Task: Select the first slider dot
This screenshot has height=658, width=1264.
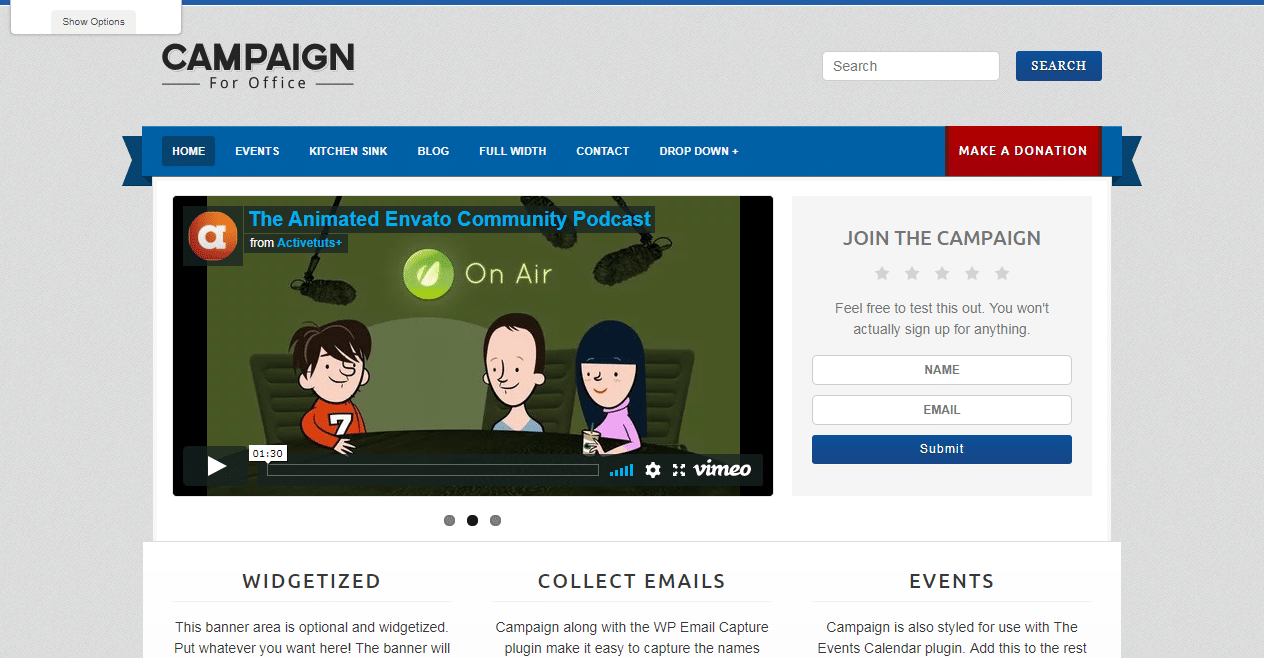Action: 449,520
